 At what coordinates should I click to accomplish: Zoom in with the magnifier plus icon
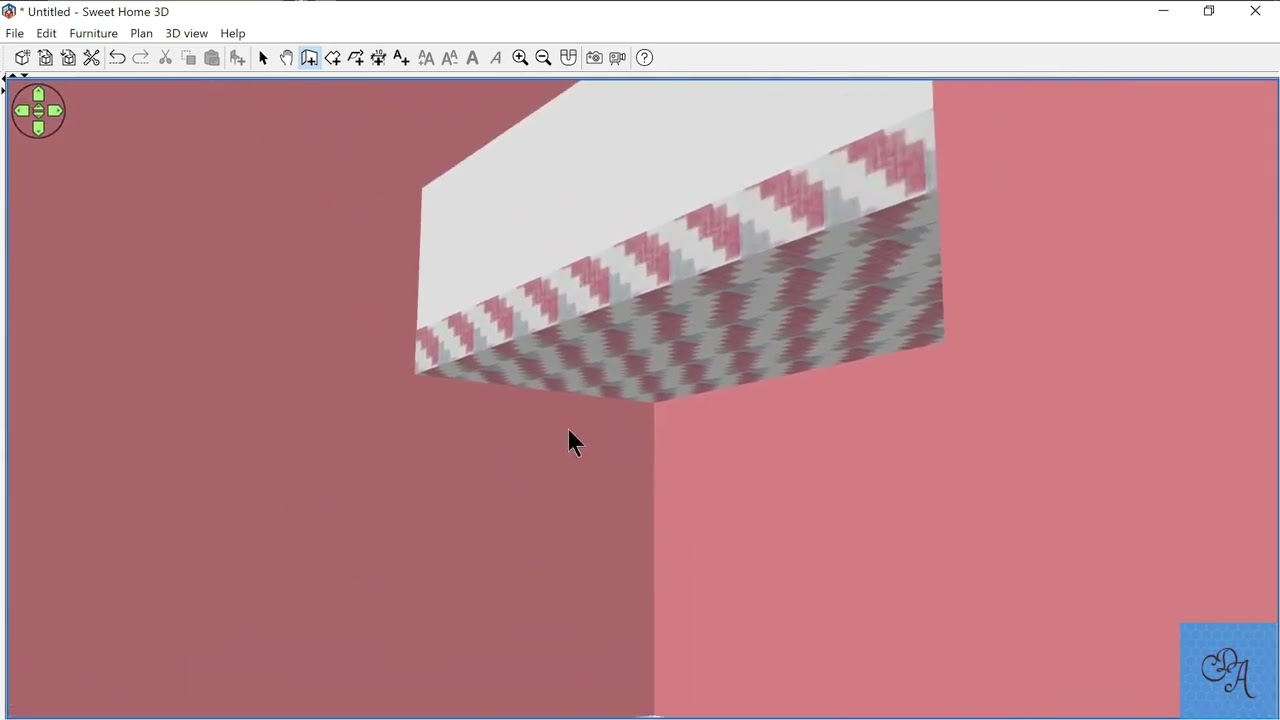(x=520, y=58)
